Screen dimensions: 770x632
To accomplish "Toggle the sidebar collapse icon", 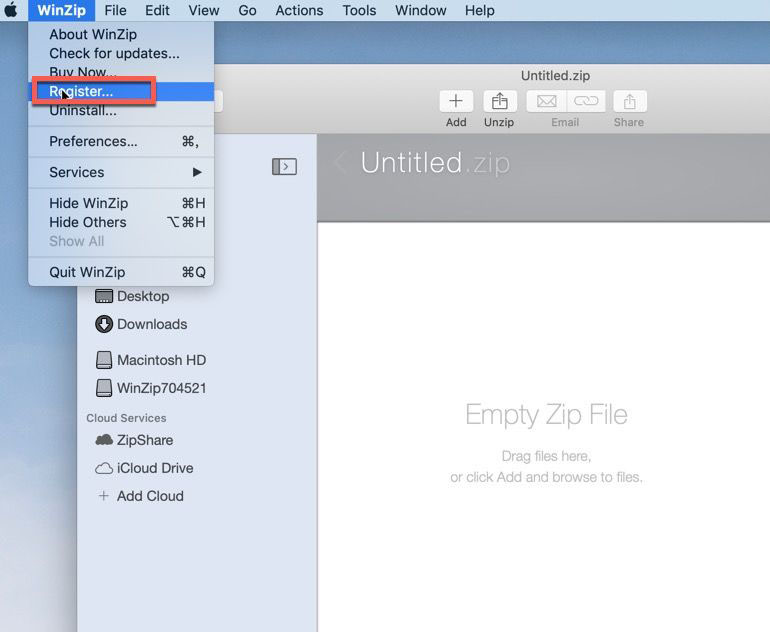I will coord(284,166).
